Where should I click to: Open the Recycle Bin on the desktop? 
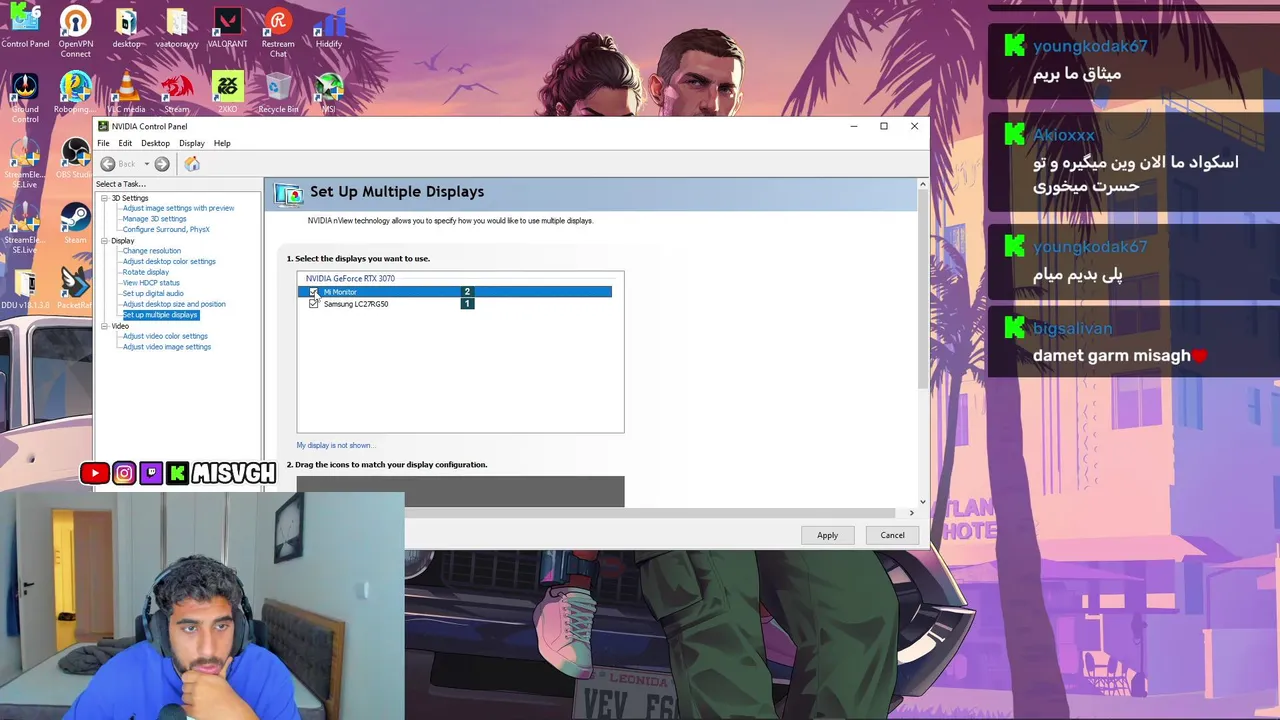tap(278, 91)
